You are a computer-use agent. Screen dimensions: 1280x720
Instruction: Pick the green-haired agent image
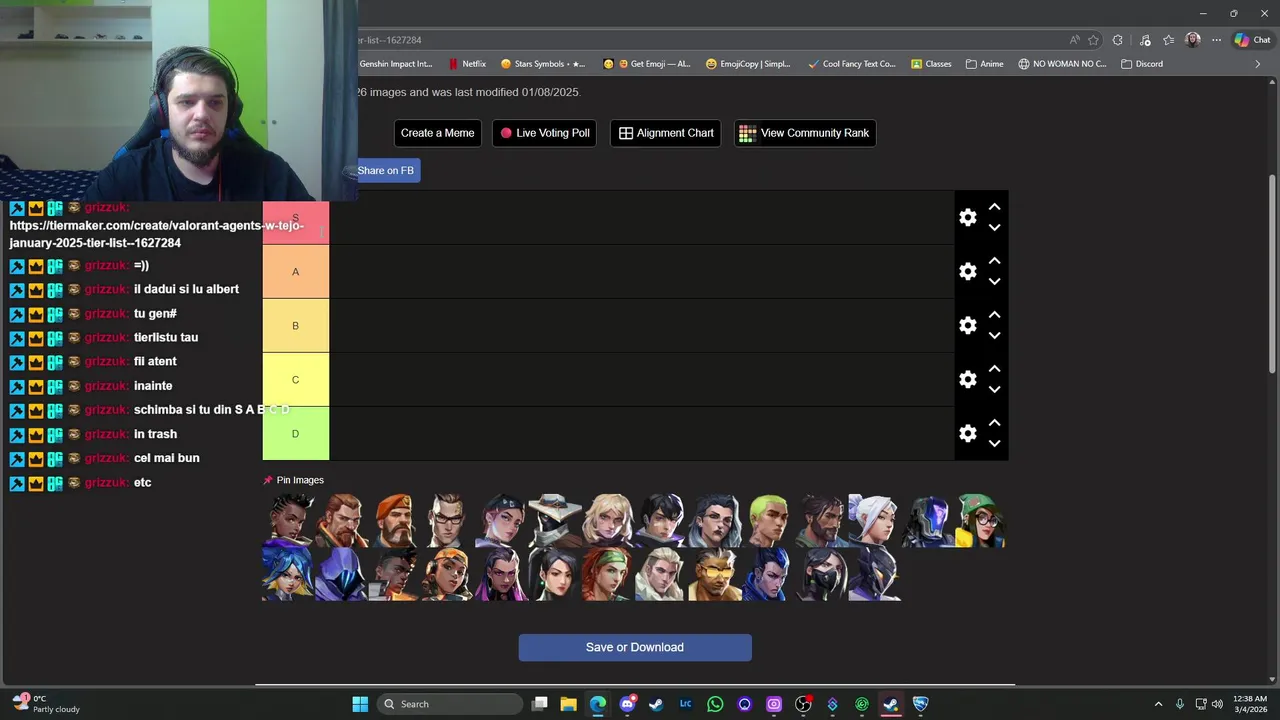coord(768,521)
